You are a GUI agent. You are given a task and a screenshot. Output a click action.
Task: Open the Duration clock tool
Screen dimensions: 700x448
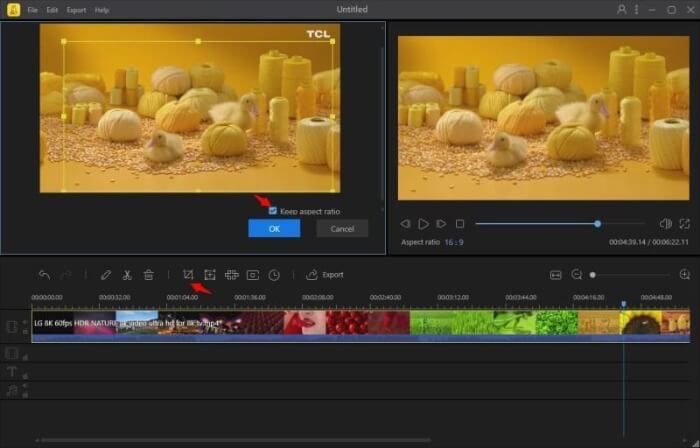(274, 274)
